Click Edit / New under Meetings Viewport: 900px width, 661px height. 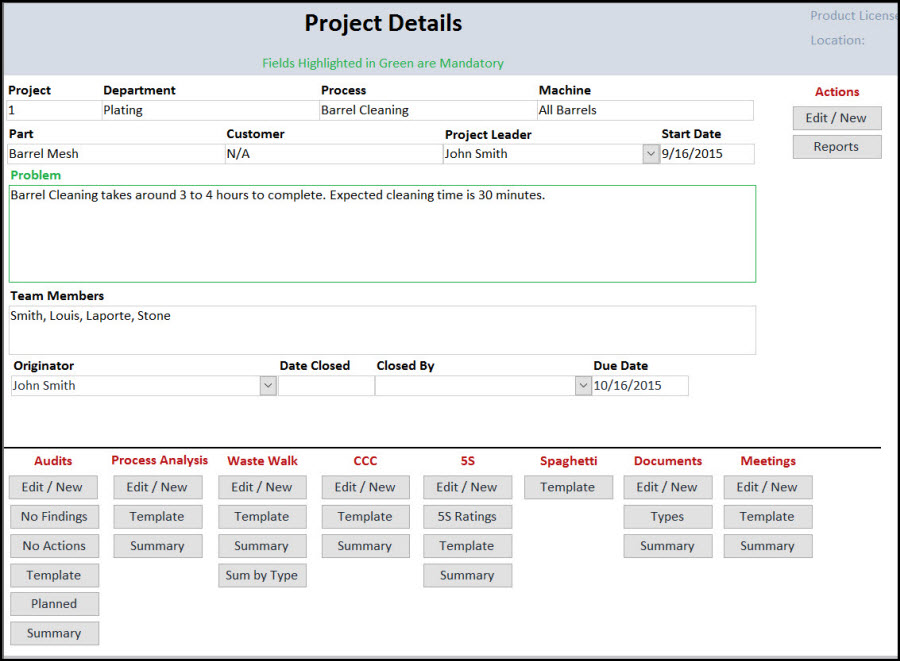coord(767,487)
